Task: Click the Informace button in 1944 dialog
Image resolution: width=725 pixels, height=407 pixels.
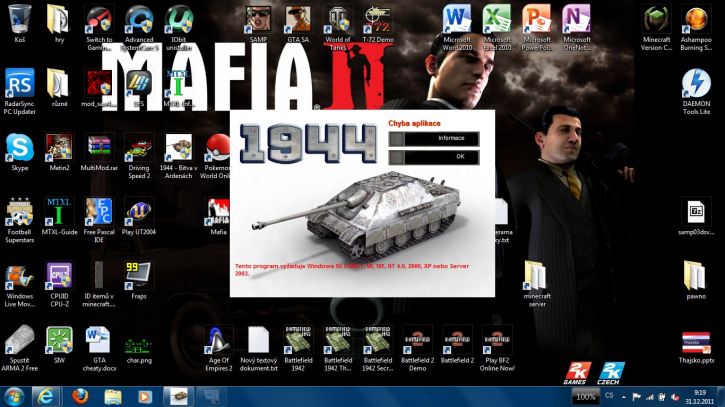Action: (x=434, y=138)
